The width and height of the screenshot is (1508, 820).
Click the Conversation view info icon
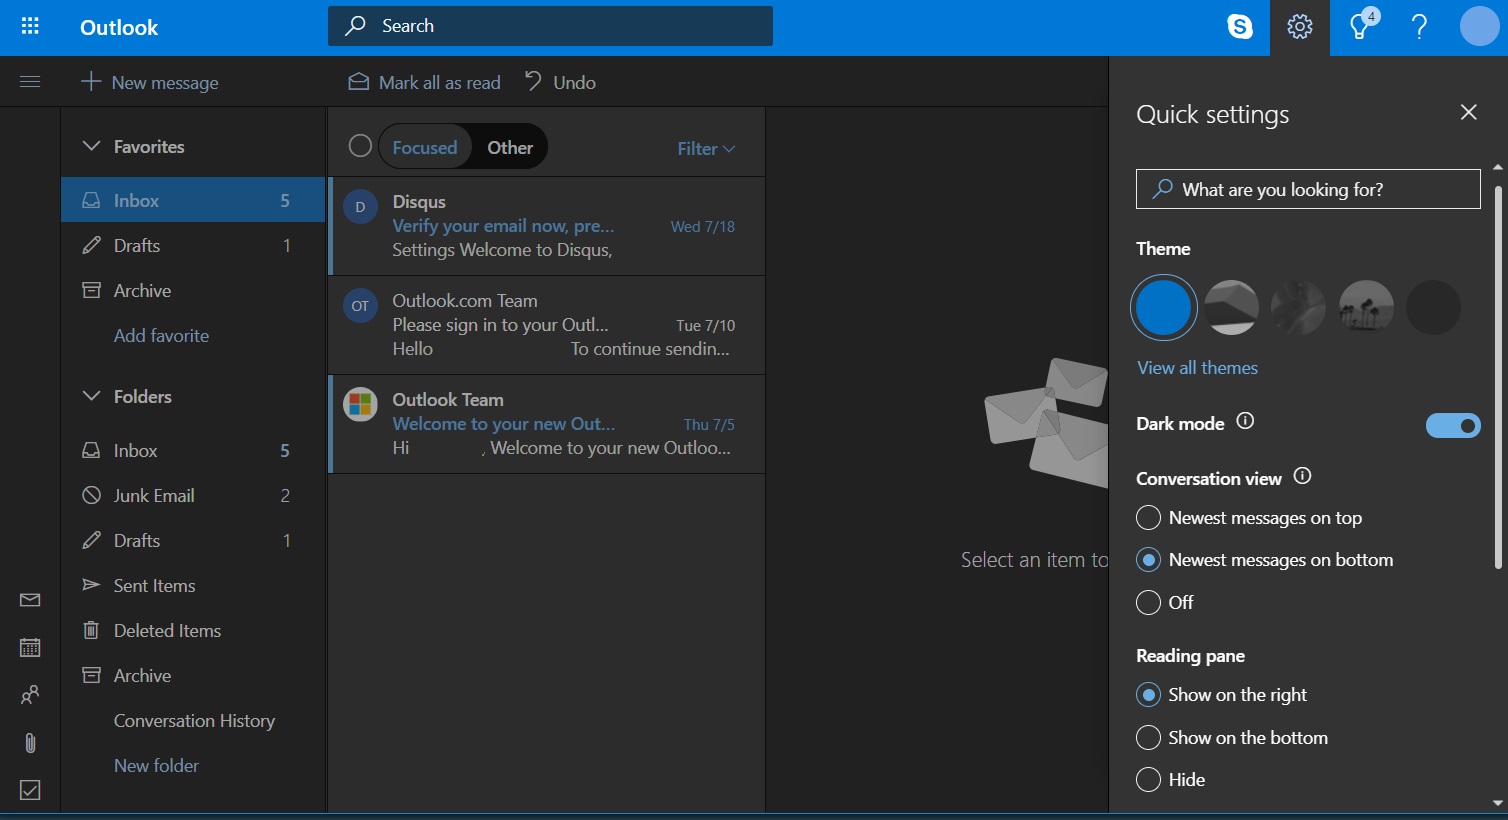click(x=1302, y=476)
